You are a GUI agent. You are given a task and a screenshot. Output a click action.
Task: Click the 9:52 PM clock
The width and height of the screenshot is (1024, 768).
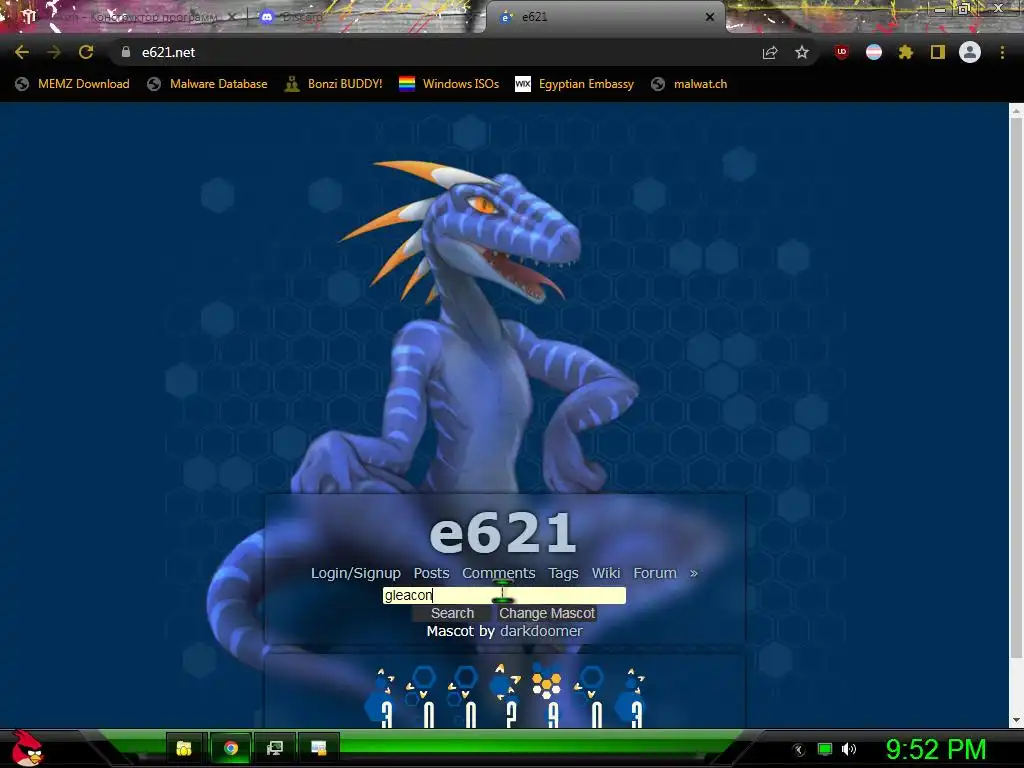936,749
